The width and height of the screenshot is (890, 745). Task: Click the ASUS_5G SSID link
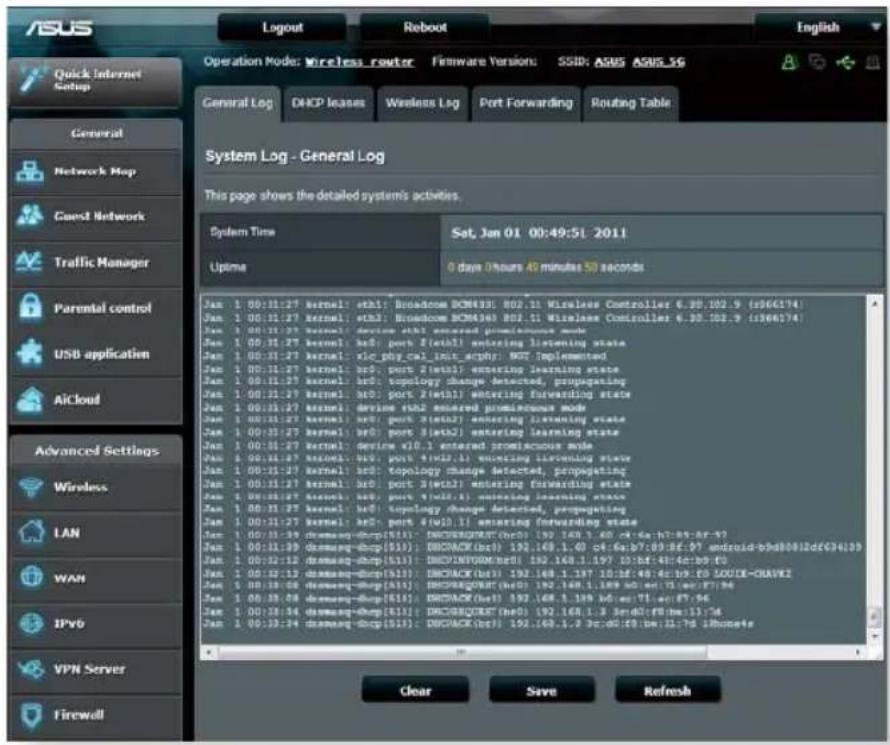pos(658,62)
